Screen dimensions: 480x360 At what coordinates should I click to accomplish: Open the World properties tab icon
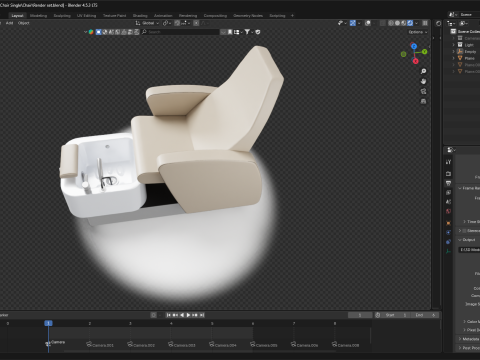click(x=448, y=211)
